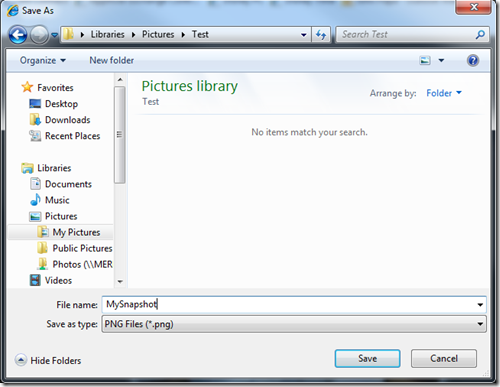Click navigation pane scroll up arrow
Image resolution: width=500 pixels, height=387 pixels.
[x=120, y=80]
